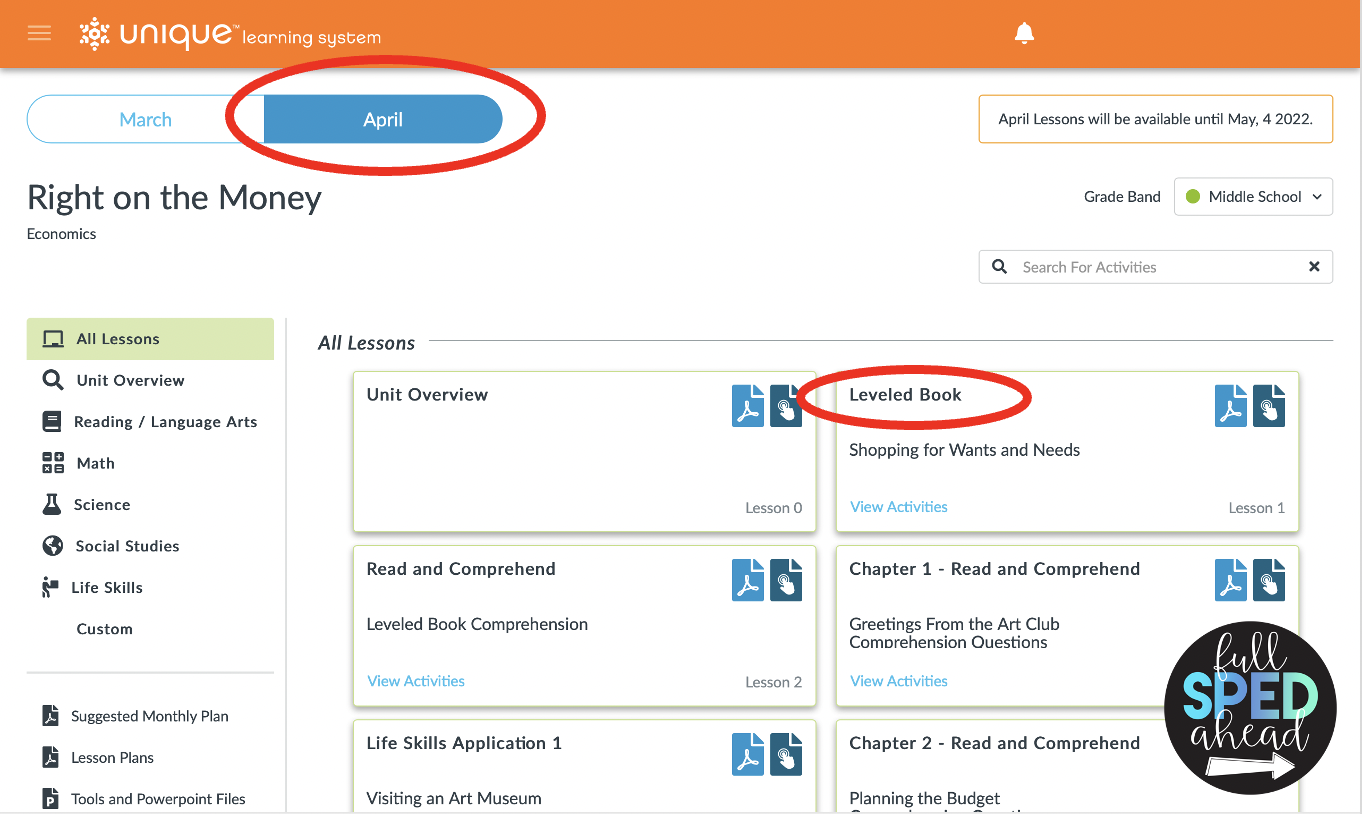
Task: Select Social Studies in the sidebar
Action: click(128, 546)
